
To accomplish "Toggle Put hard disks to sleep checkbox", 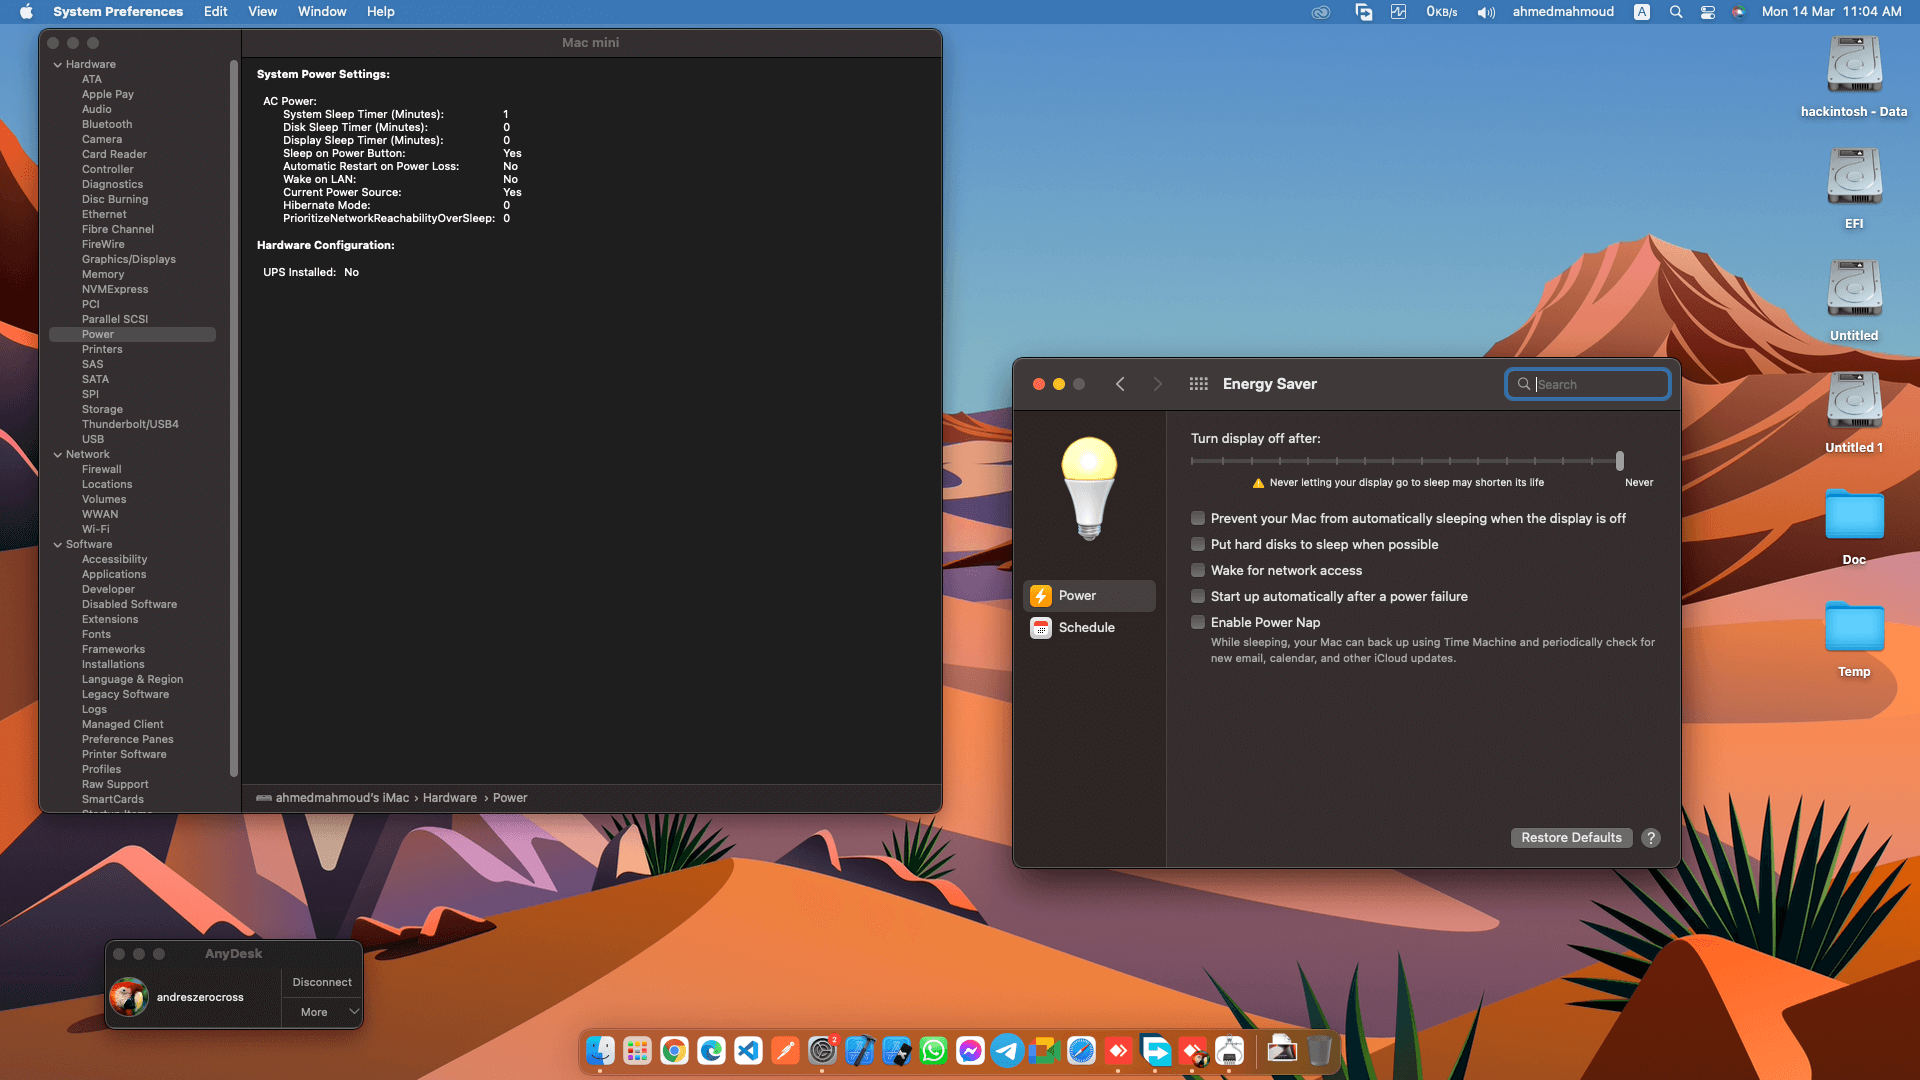I will tap(1198, 544).
